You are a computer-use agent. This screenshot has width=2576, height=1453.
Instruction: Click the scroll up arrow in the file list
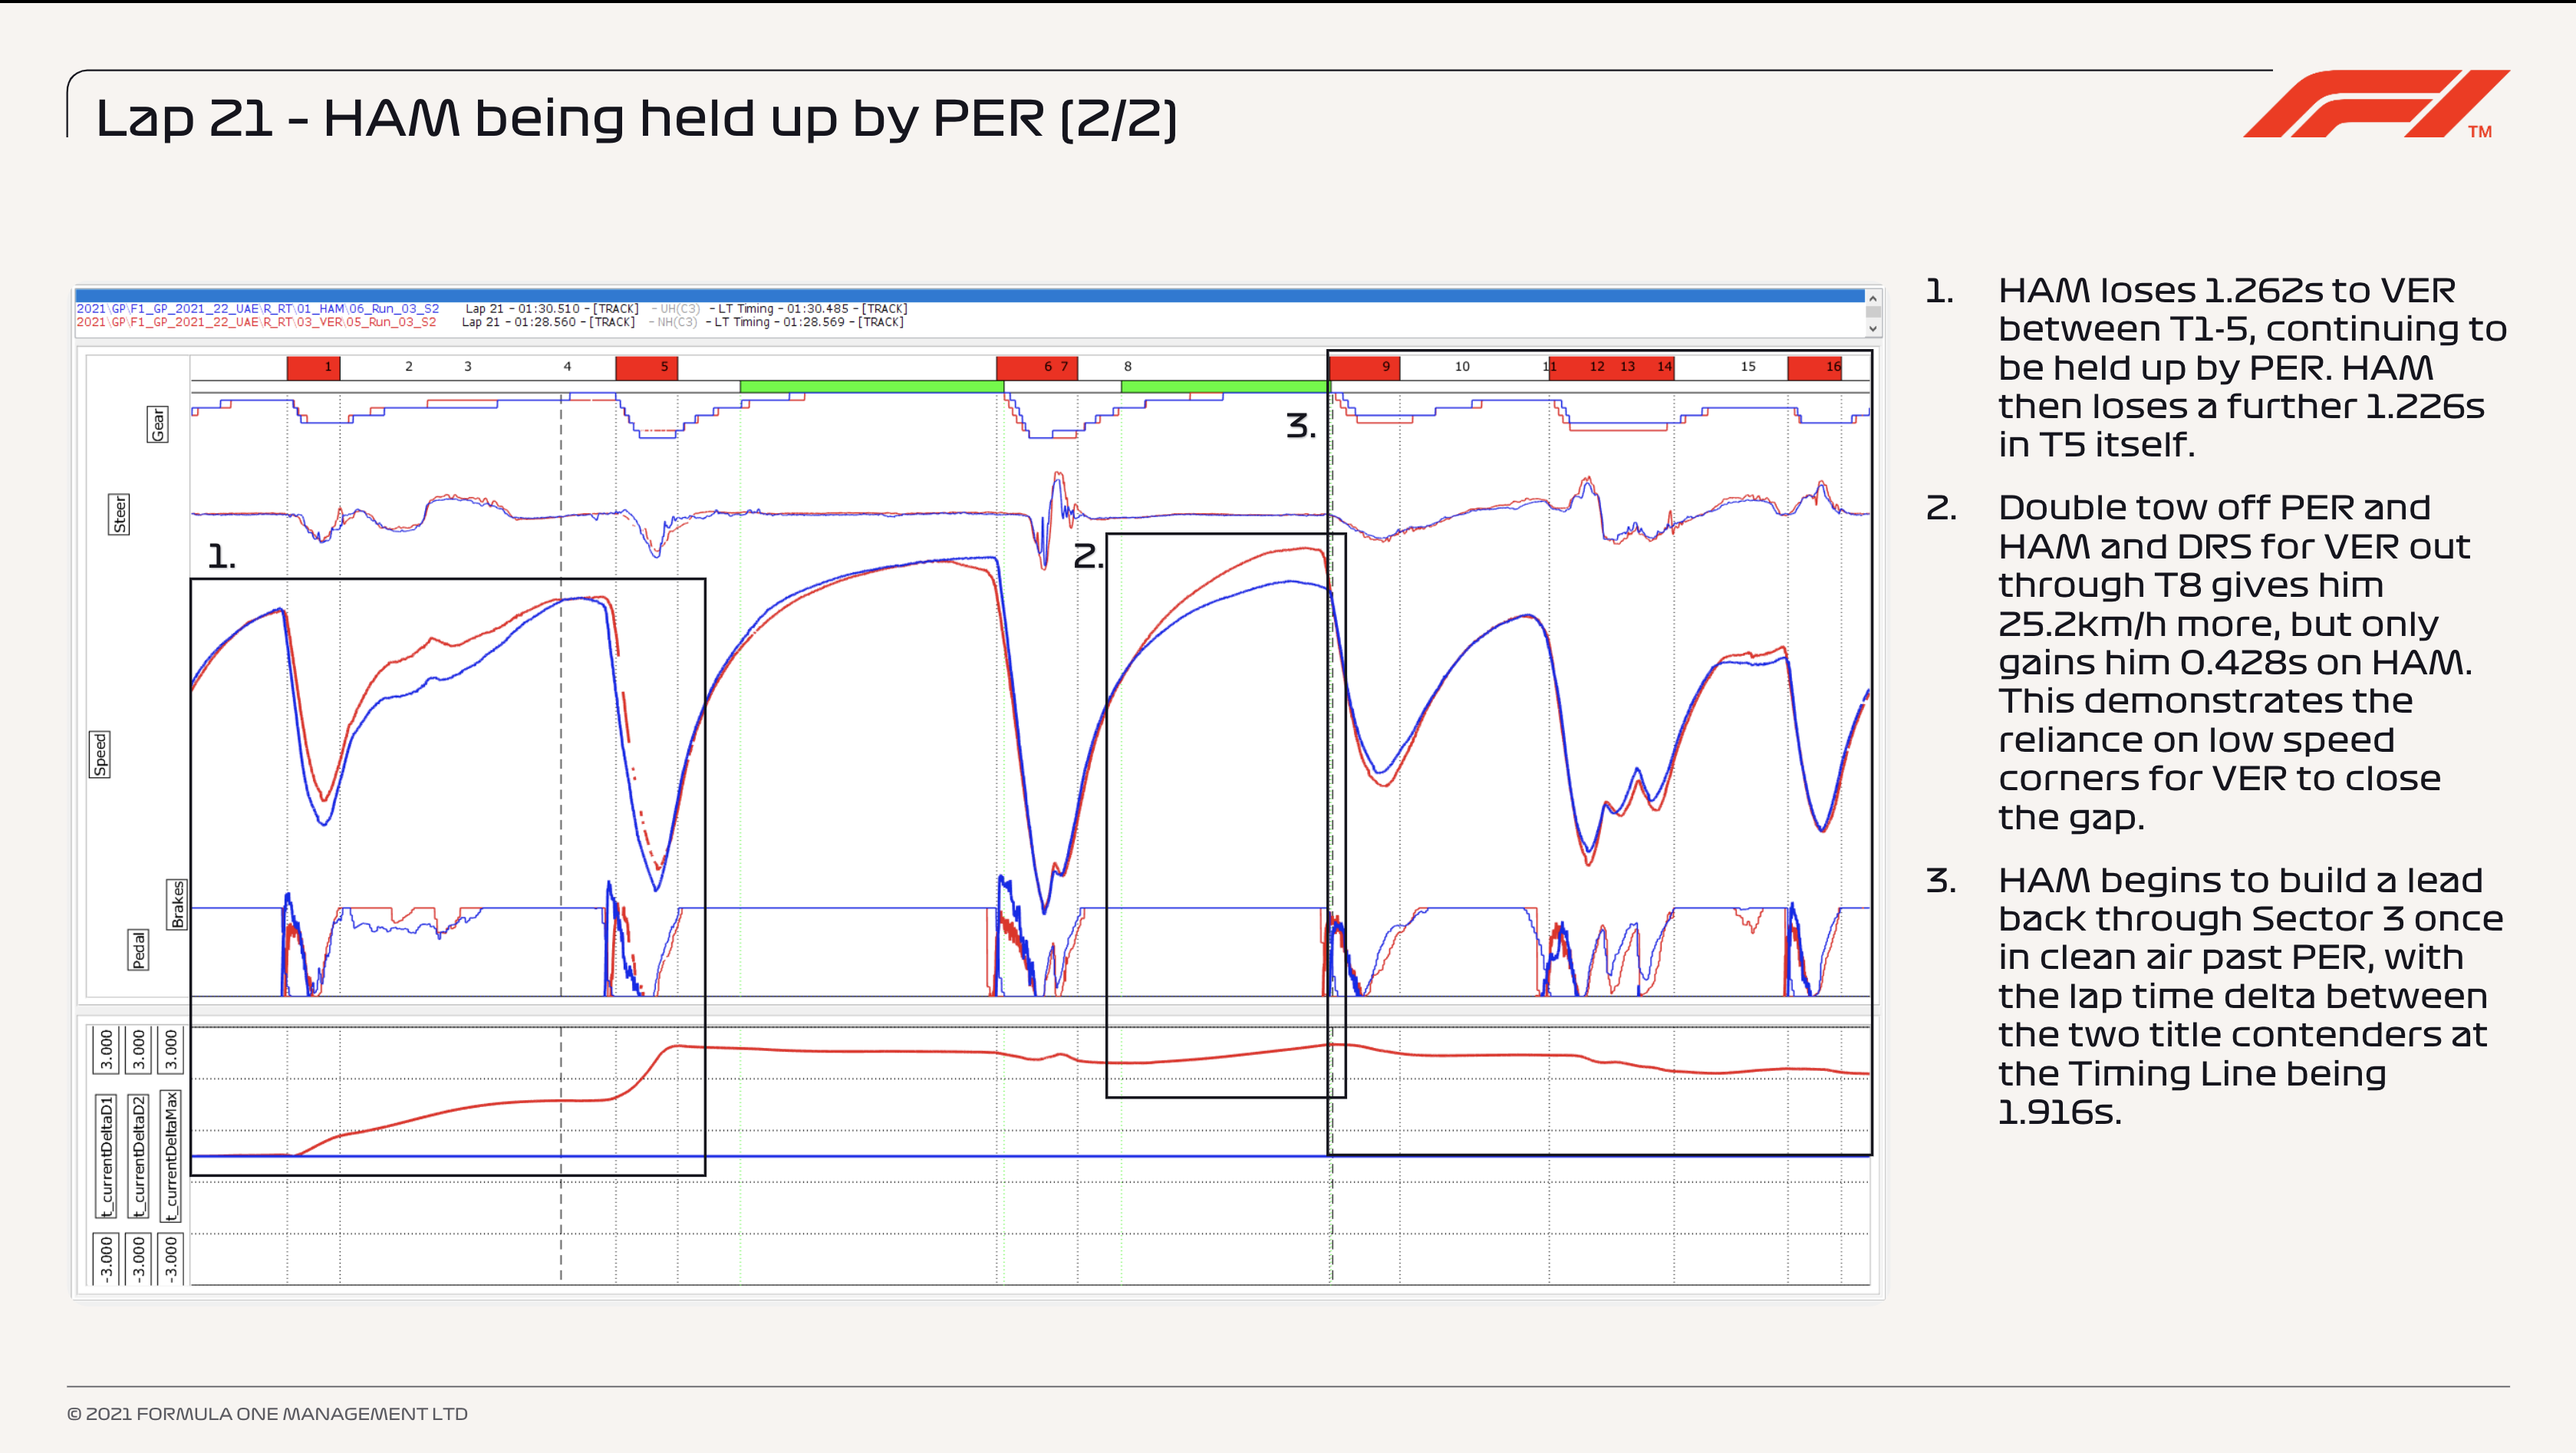[x=1873, y=298]
